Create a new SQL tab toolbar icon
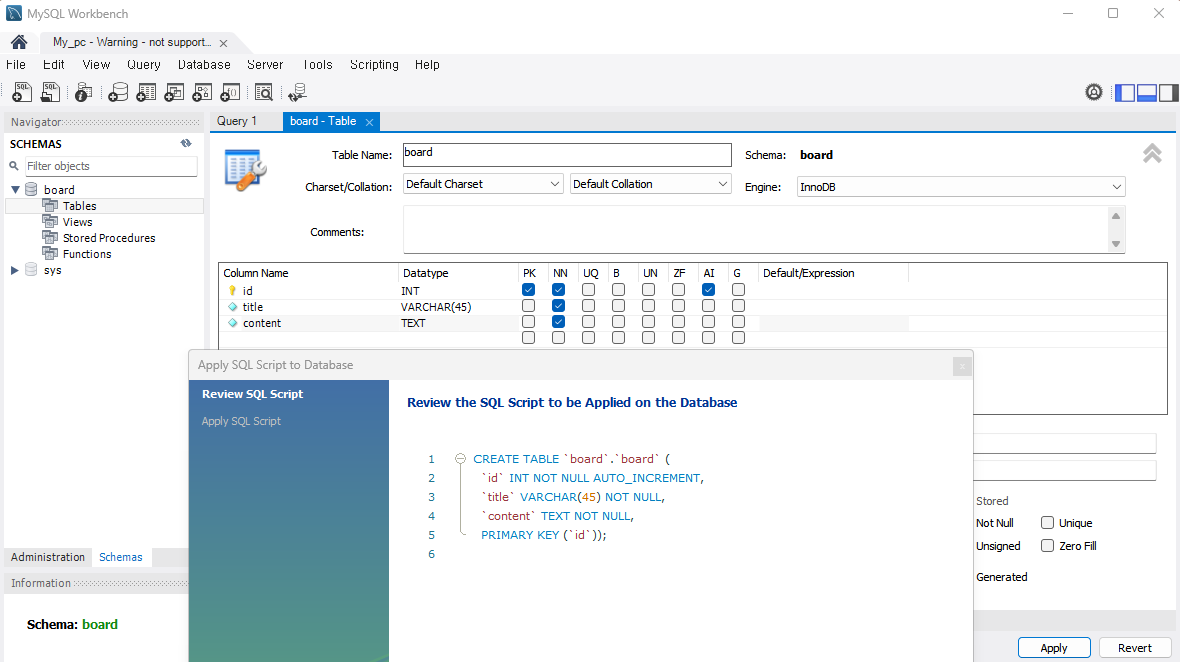This screenshot has width=1180, height=662. point(22,93)
